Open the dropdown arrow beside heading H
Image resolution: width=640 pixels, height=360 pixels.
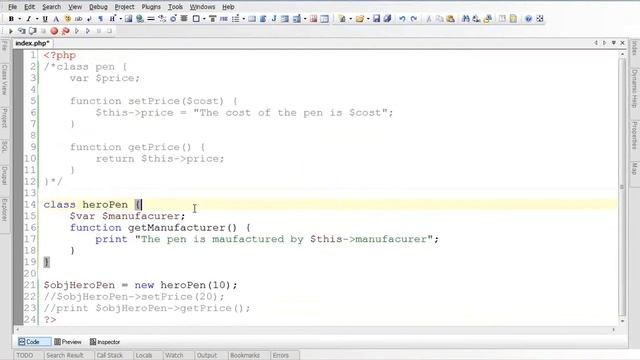120,19
